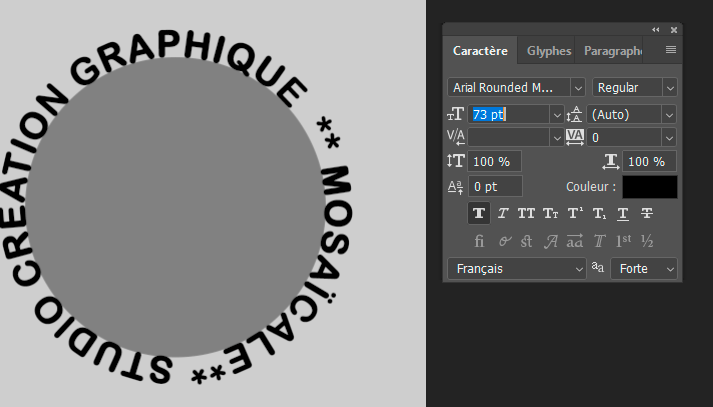Screen dimensions: 713x407
Task: Open the panel options hamburger menu
Action: pyautogui.click(x=671, y=50)
